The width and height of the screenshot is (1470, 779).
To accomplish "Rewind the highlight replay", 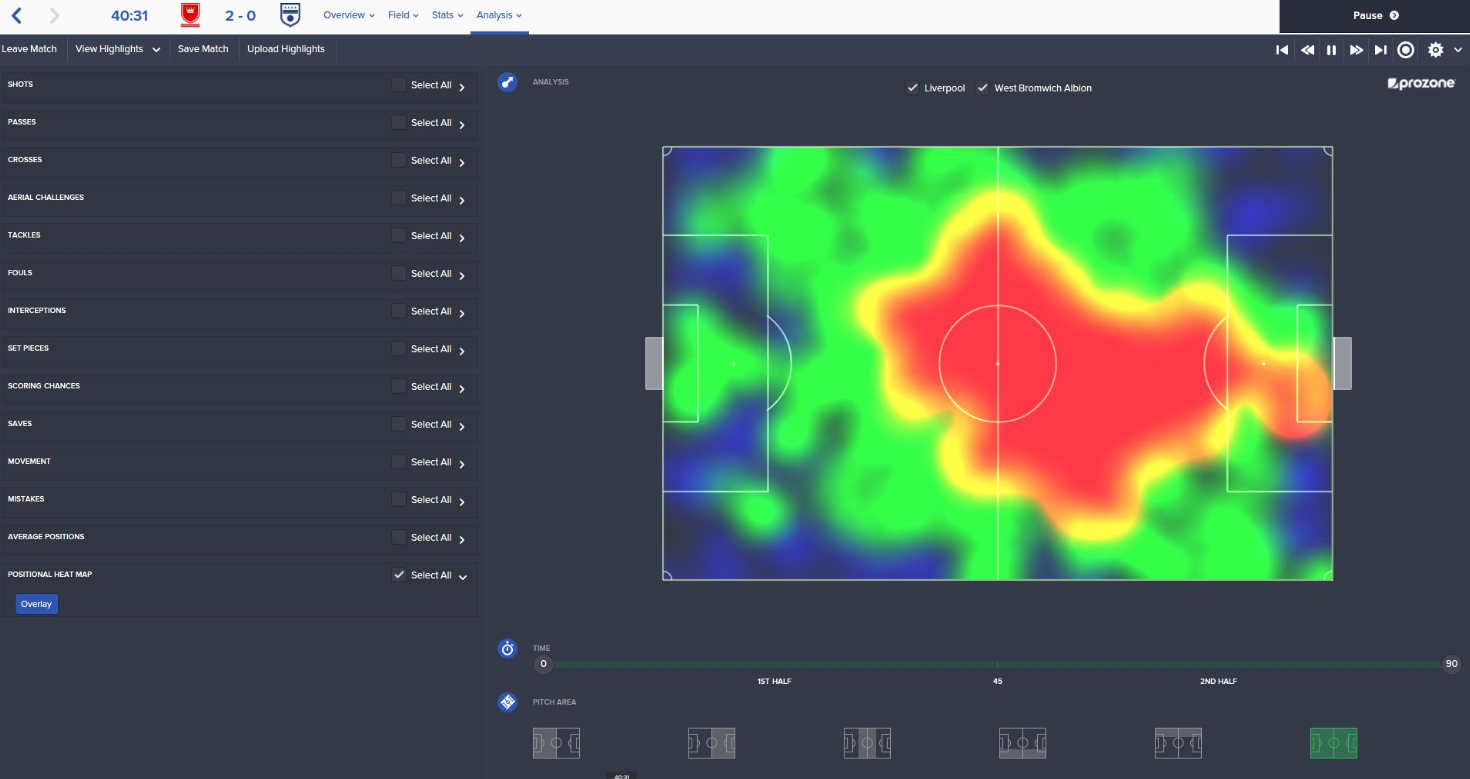I will tap(1307, 49).
